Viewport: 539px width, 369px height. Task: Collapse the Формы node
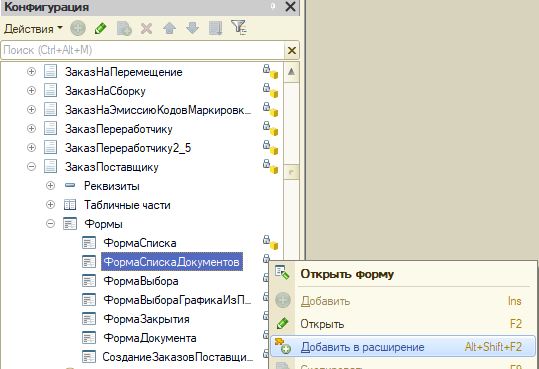pyautogui.click(x=50, y=224)
